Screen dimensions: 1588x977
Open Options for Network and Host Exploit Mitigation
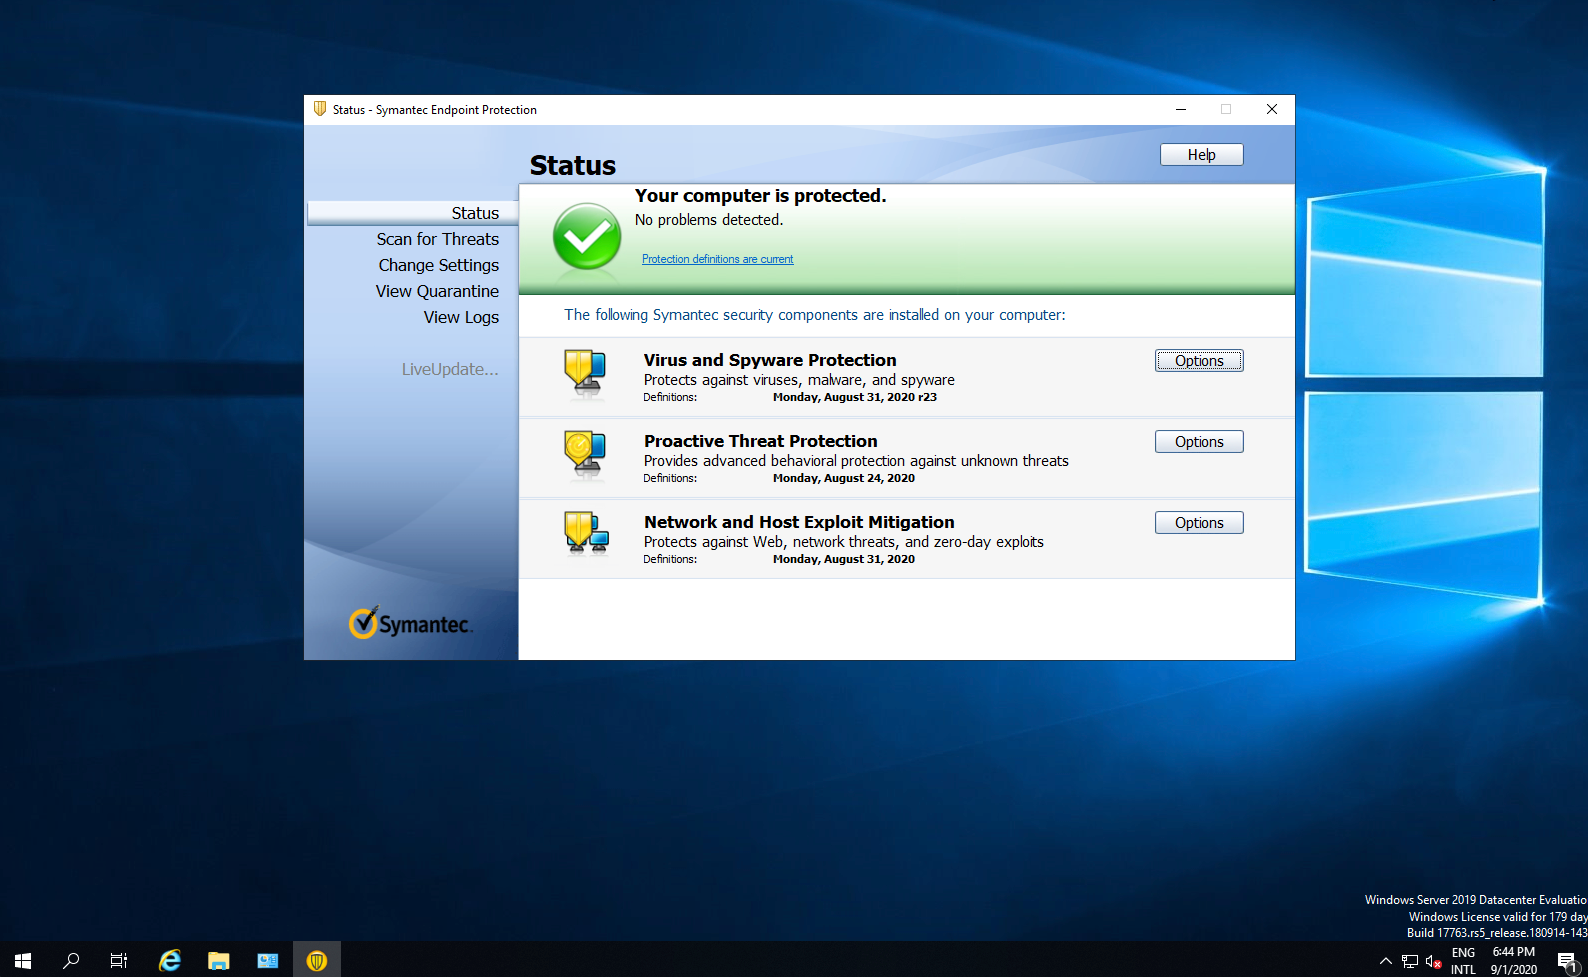pyautogui.click(x=1199, y=523)
